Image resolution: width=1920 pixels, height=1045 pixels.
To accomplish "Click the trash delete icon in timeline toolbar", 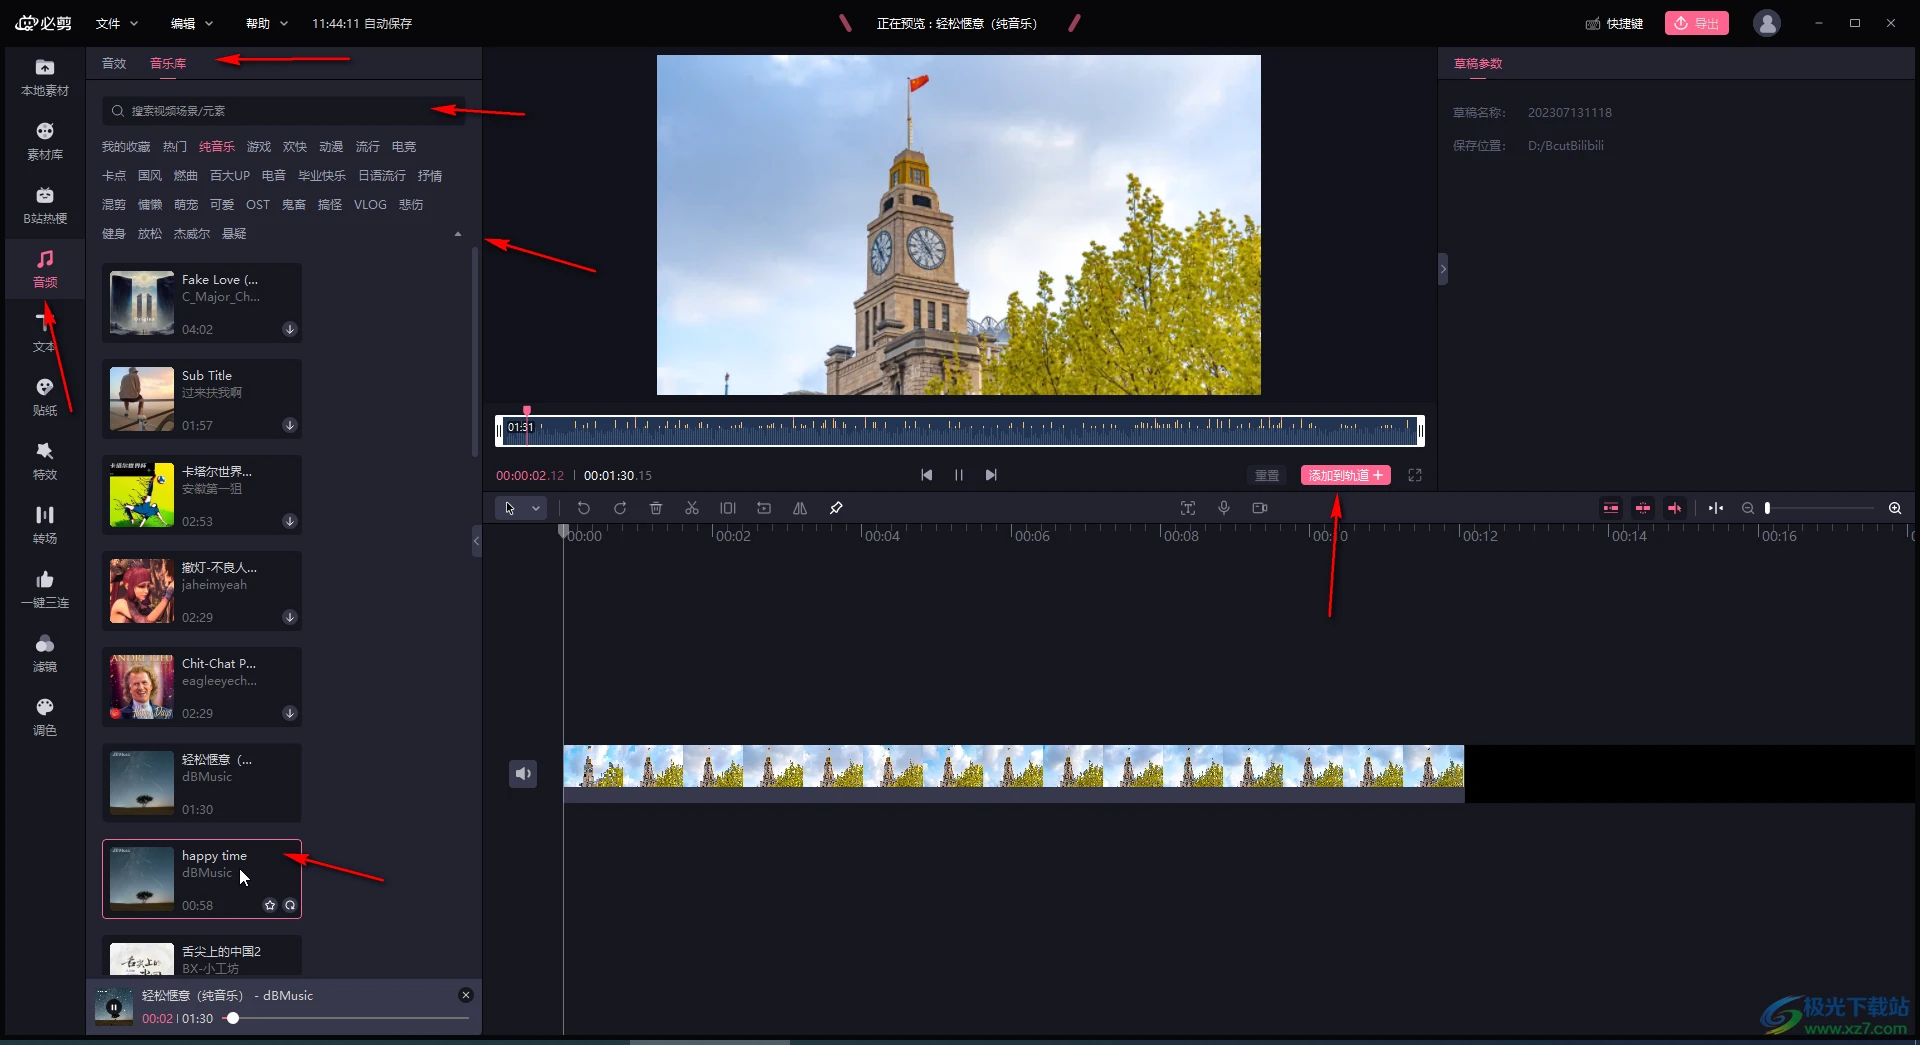I will click(x=656, y=508).
